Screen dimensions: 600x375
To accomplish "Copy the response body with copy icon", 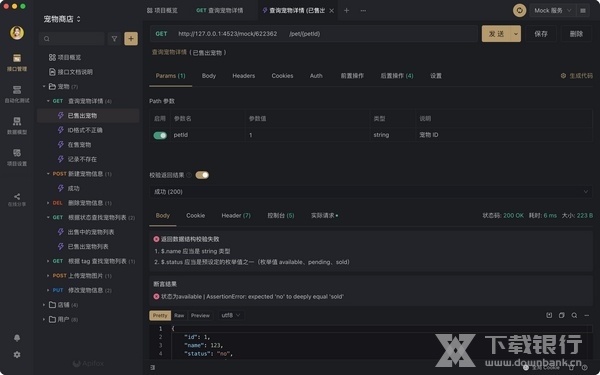I will coord(561,315).
